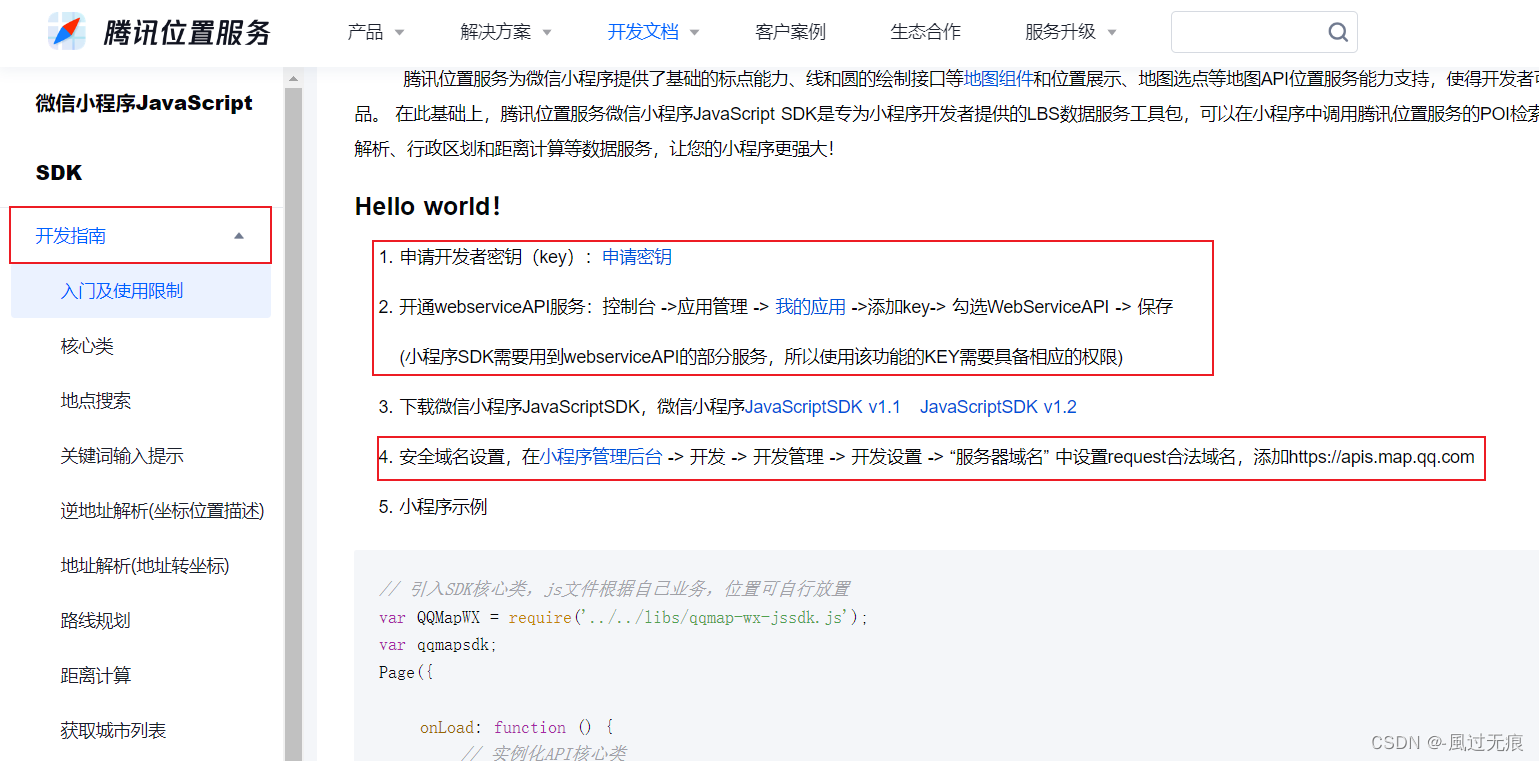Follow the 我的应用 link
Image resolution: width=1539 pixels, height=761 pixels.
click(811, 307)
